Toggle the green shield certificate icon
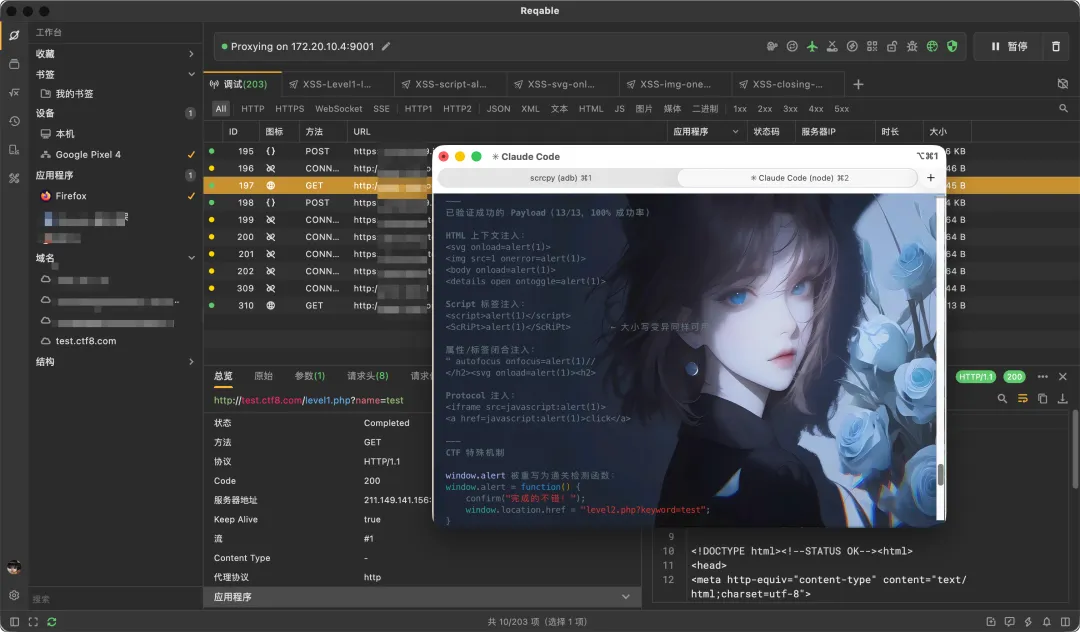 [x=952, y=46]
